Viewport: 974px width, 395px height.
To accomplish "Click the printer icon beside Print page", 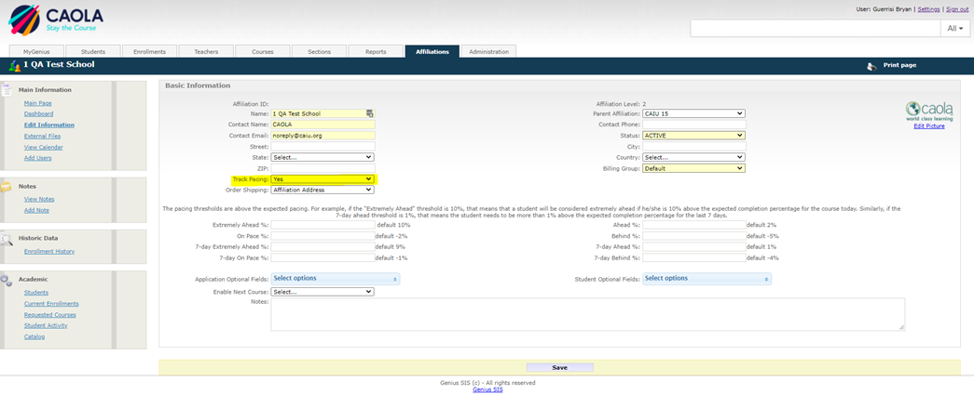I will (872, 66).
